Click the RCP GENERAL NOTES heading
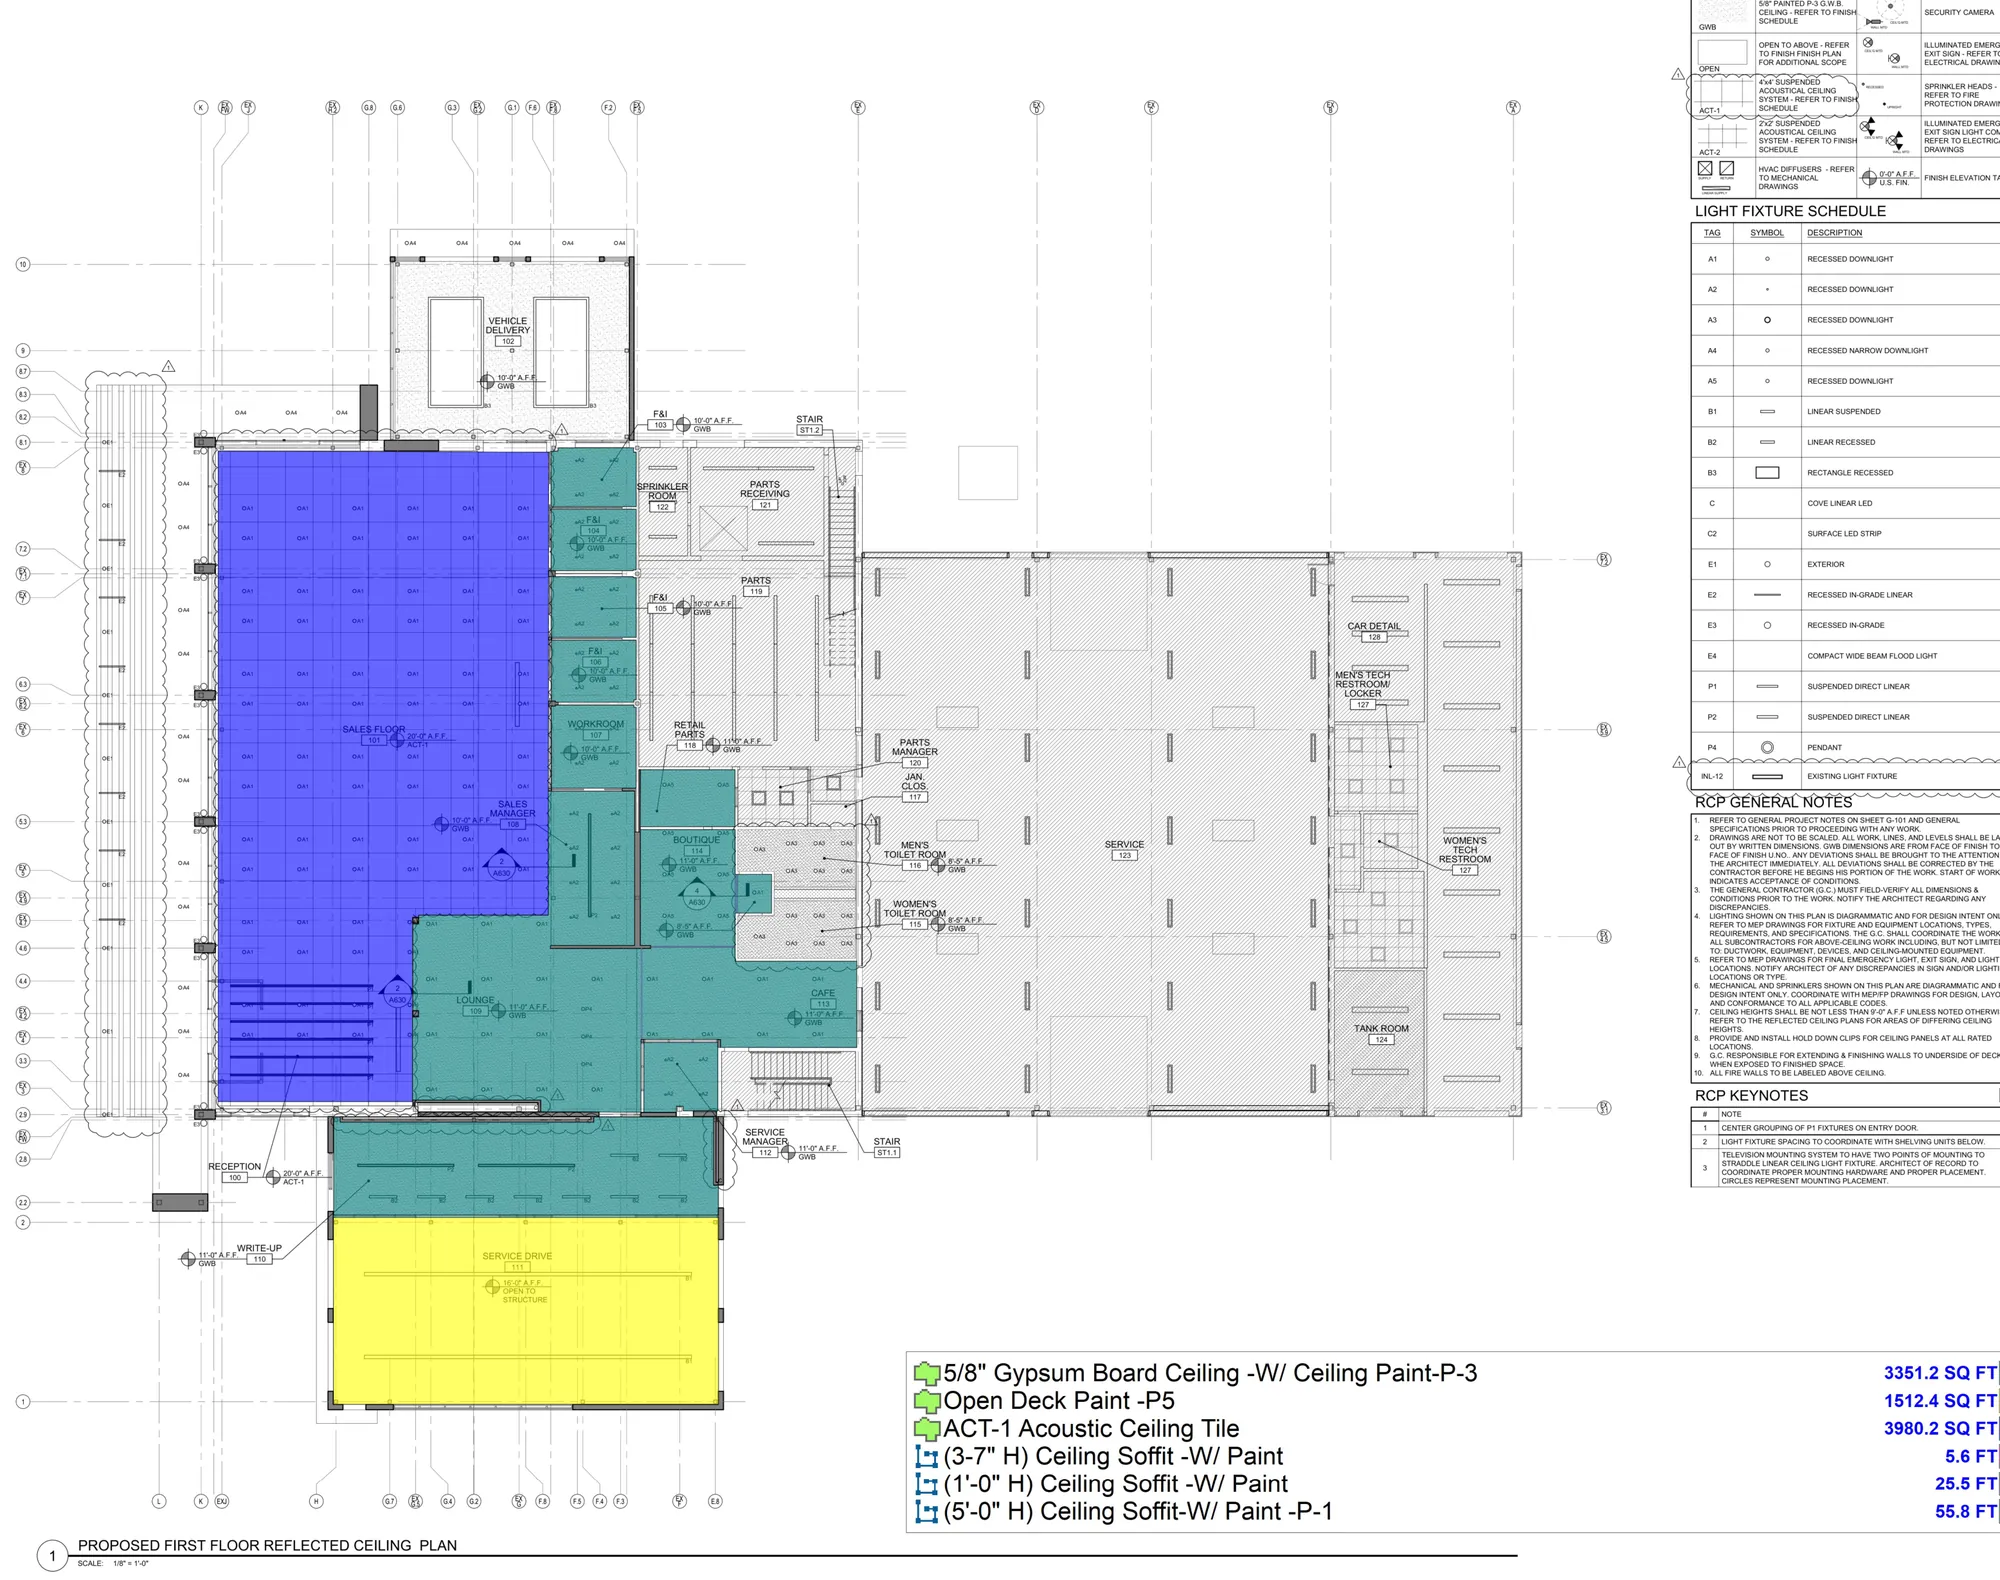Viewport: 2000px width, 1580px height. [1773, 802]
